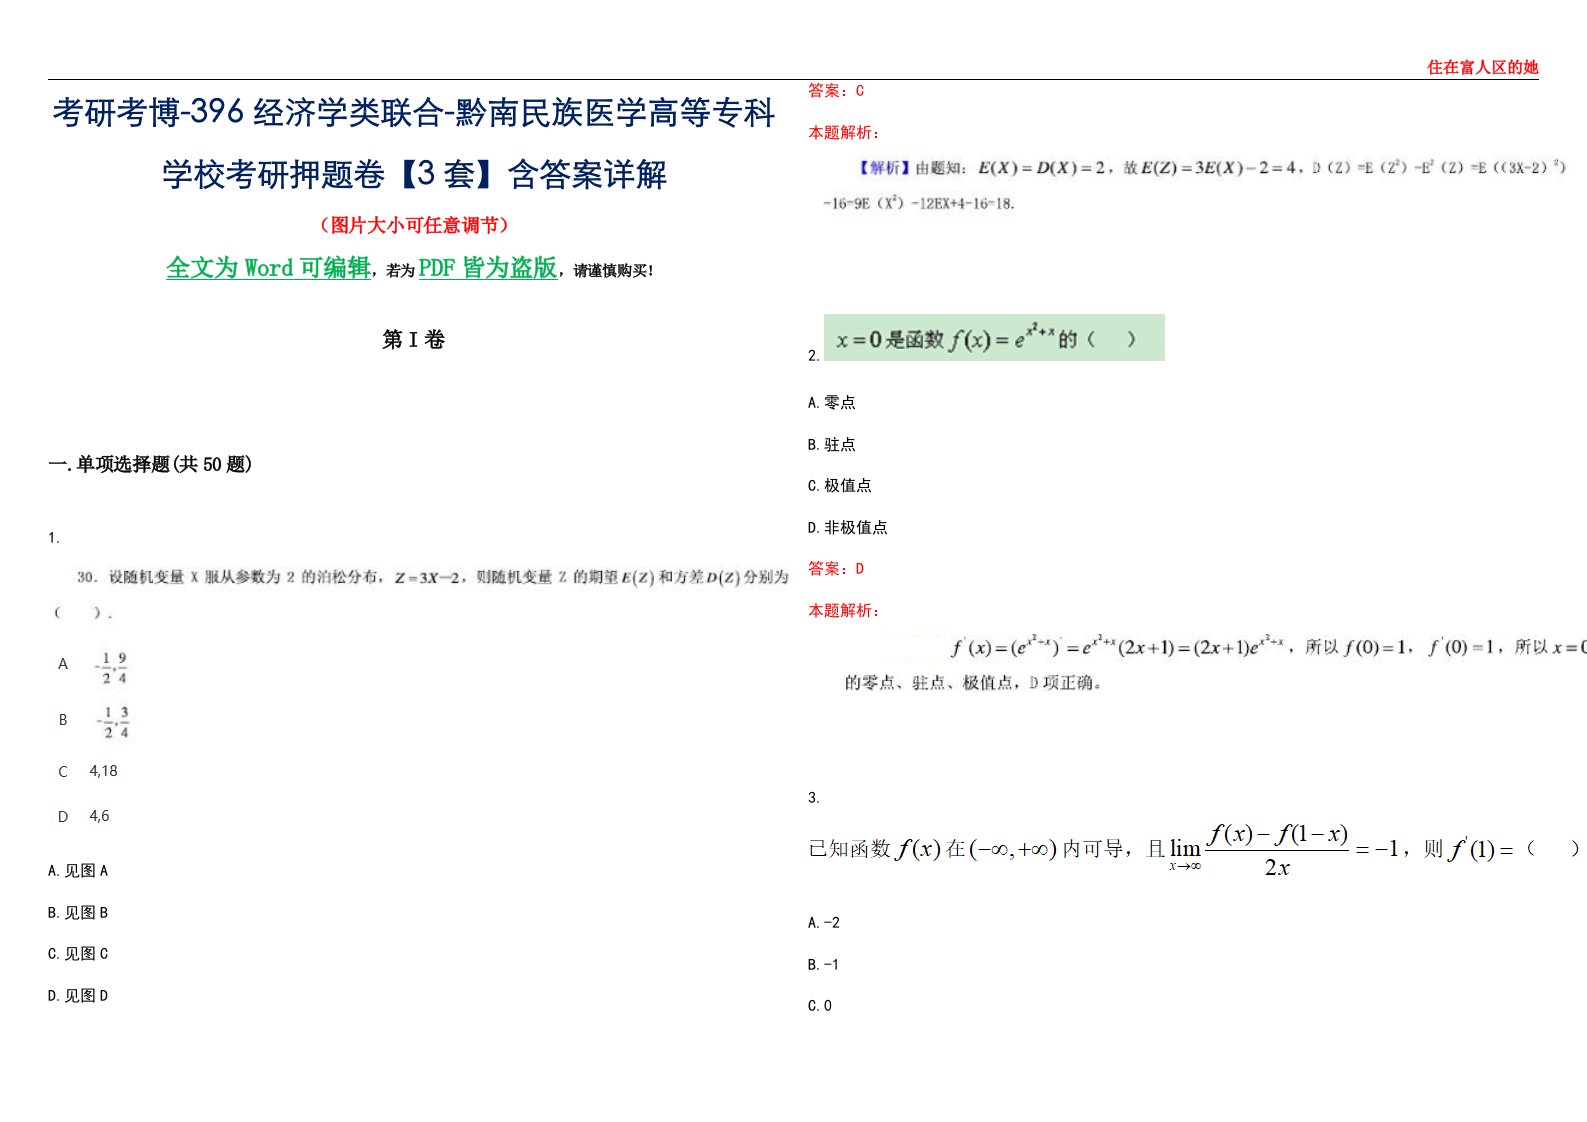Viewport: 1587px width, 1122px height.
Task: Select option A.零点
Action: click(x=832, y=403)
